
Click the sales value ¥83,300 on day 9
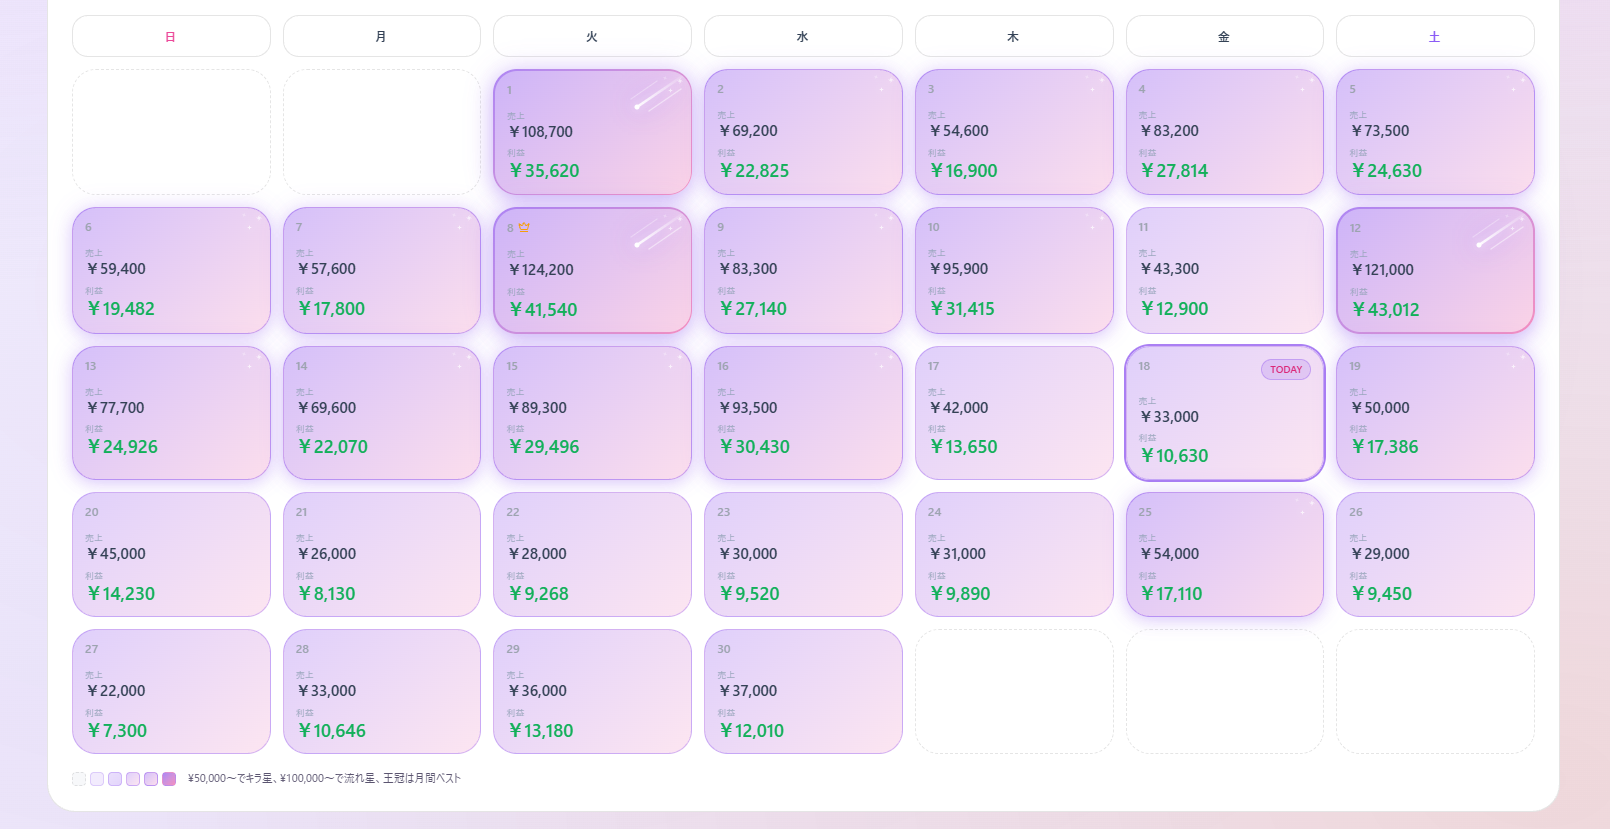(748, 269)
